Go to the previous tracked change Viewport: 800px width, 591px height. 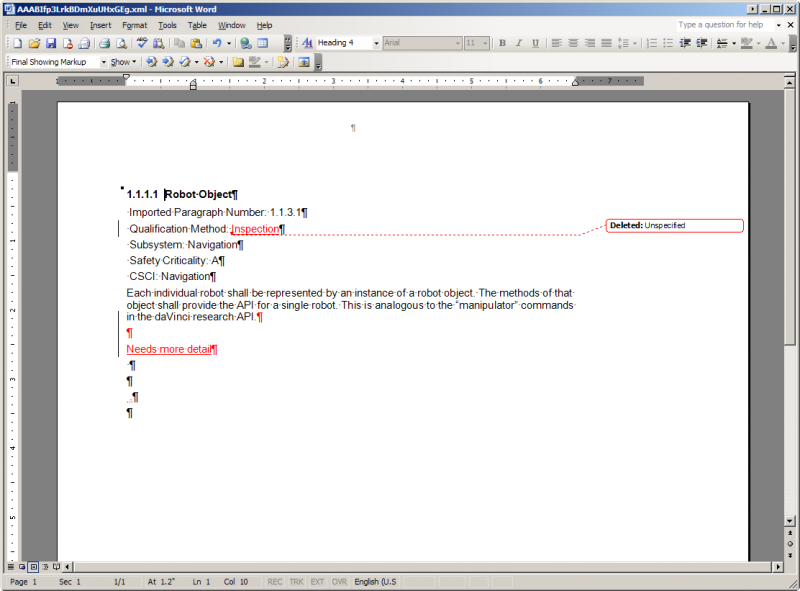[152, 62]
